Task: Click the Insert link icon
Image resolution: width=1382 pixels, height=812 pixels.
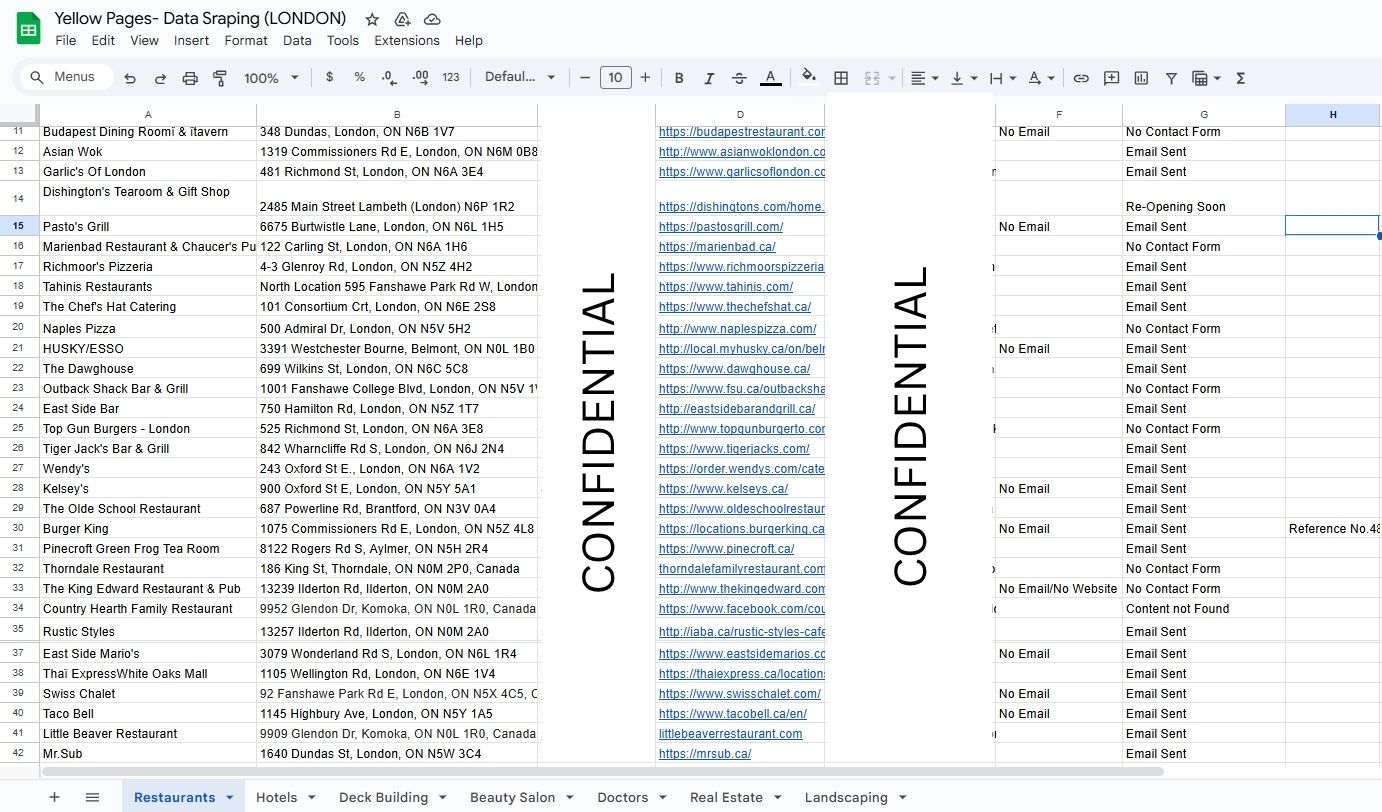Action: pos(1081,78)
